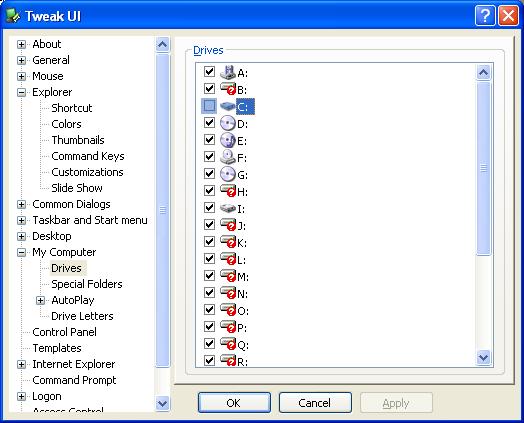Uncheck the E: drive checkbox
The height and width of the screenshot is (423, 524).
(x=209, y=139)
